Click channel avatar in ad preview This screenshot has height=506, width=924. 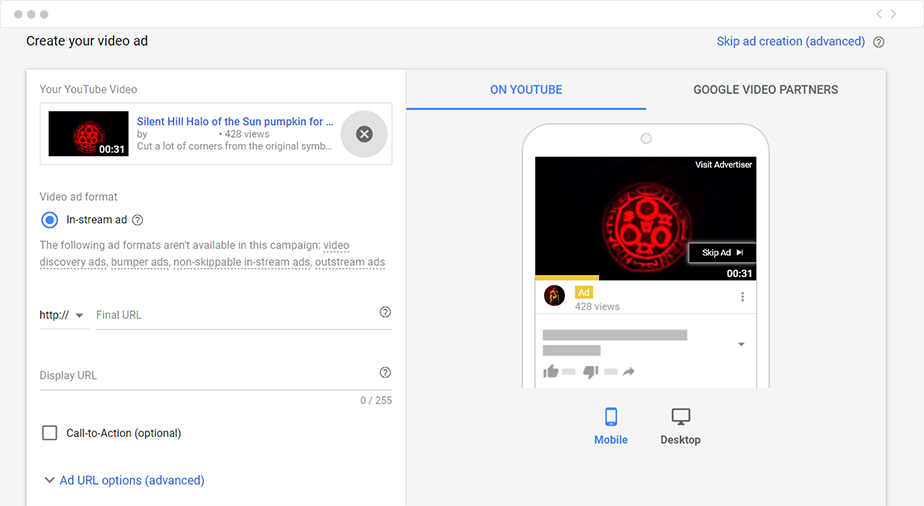(554, 296)
